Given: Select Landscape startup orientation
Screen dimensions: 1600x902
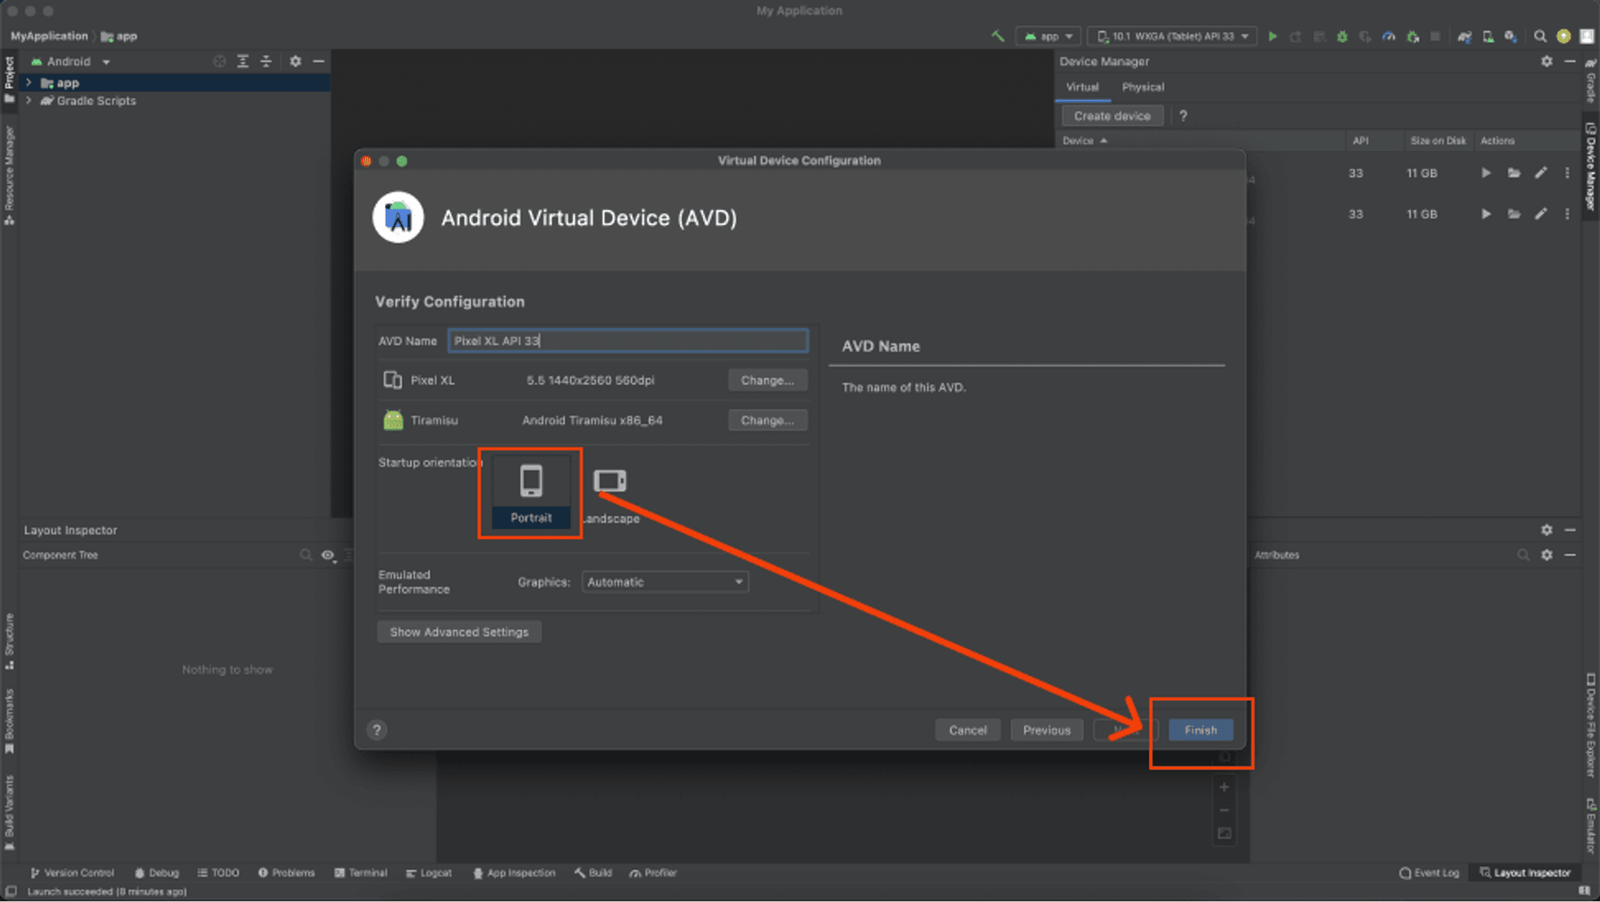Looking at the screenshot, I should [610, 494].
